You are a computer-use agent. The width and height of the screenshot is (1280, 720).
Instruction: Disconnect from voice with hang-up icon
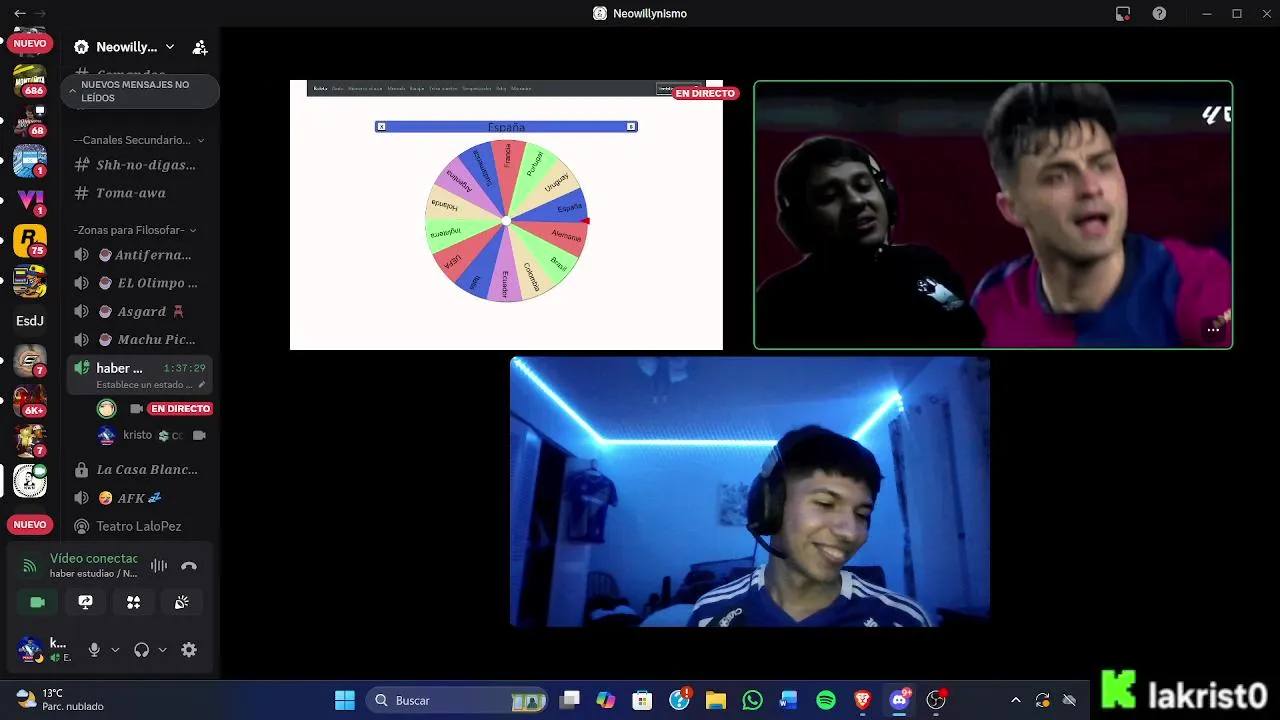(189, 566)
